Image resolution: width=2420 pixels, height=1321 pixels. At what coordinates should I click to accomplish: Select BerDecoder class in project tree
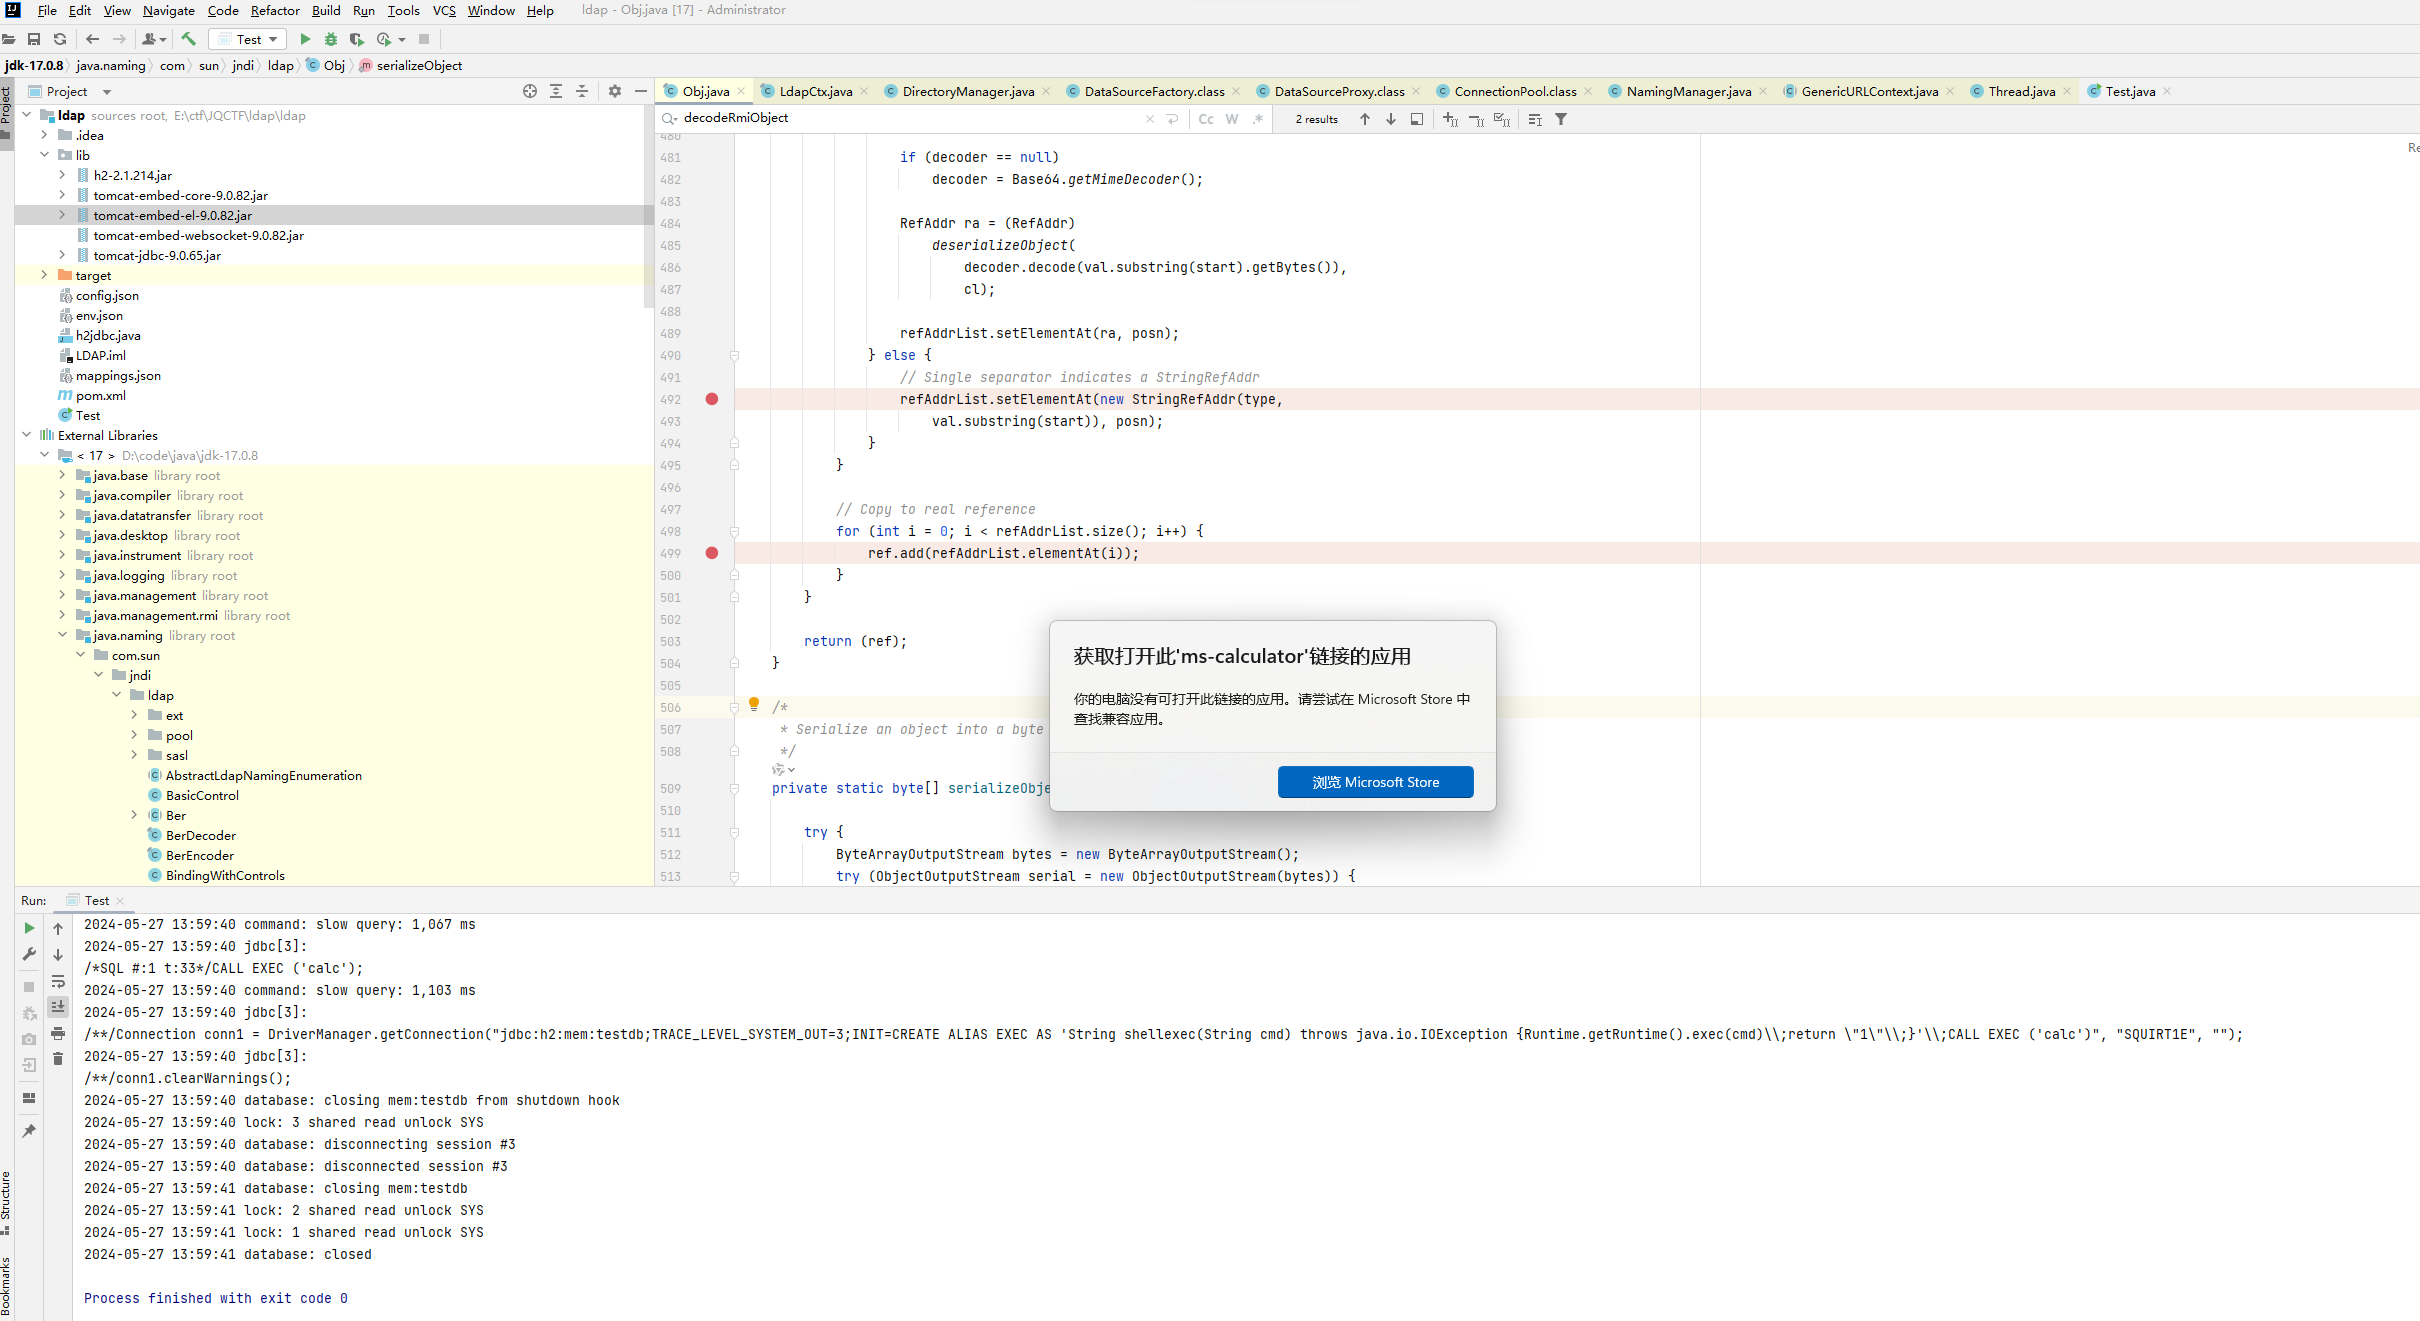click(201, 835)
